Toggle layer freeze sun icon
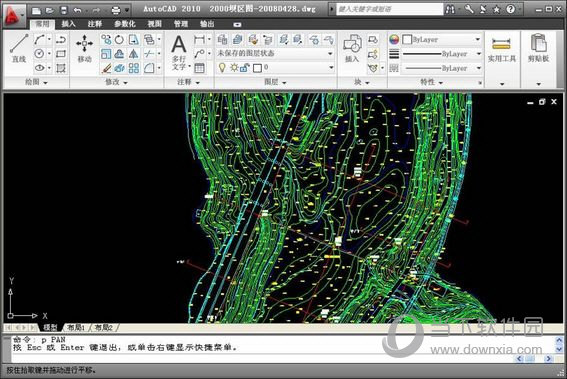Viewport: 567px width, 379px height. pos(234,68)
